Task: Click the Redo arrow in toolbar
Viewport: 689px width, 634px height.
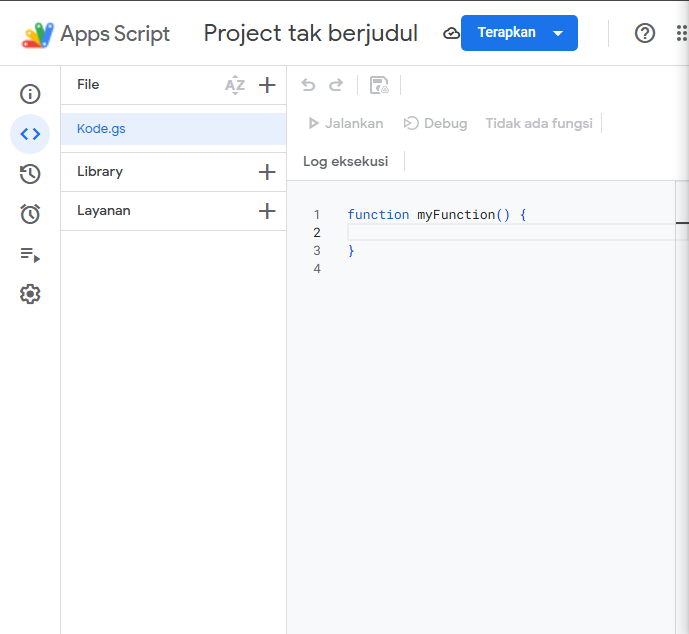Action: tap(336, 85)
